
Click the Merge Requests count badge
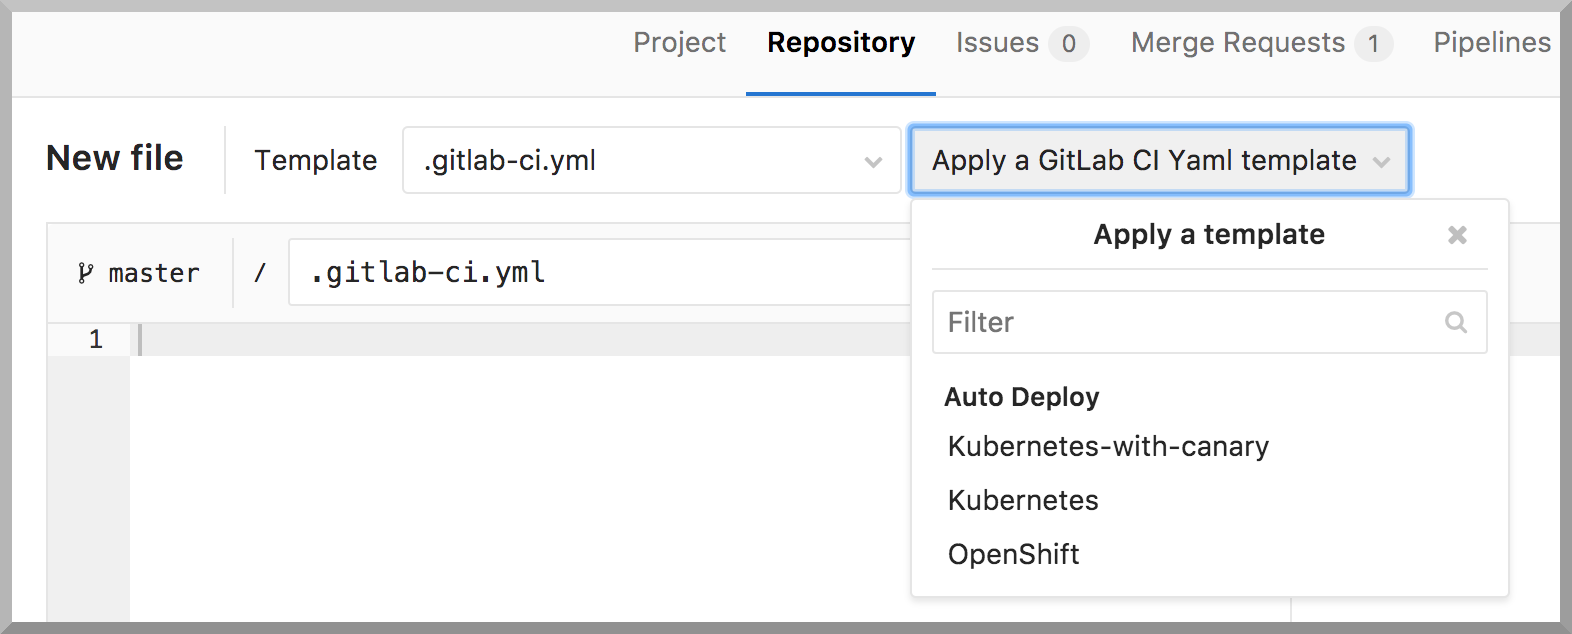(x=1373, y=44)
